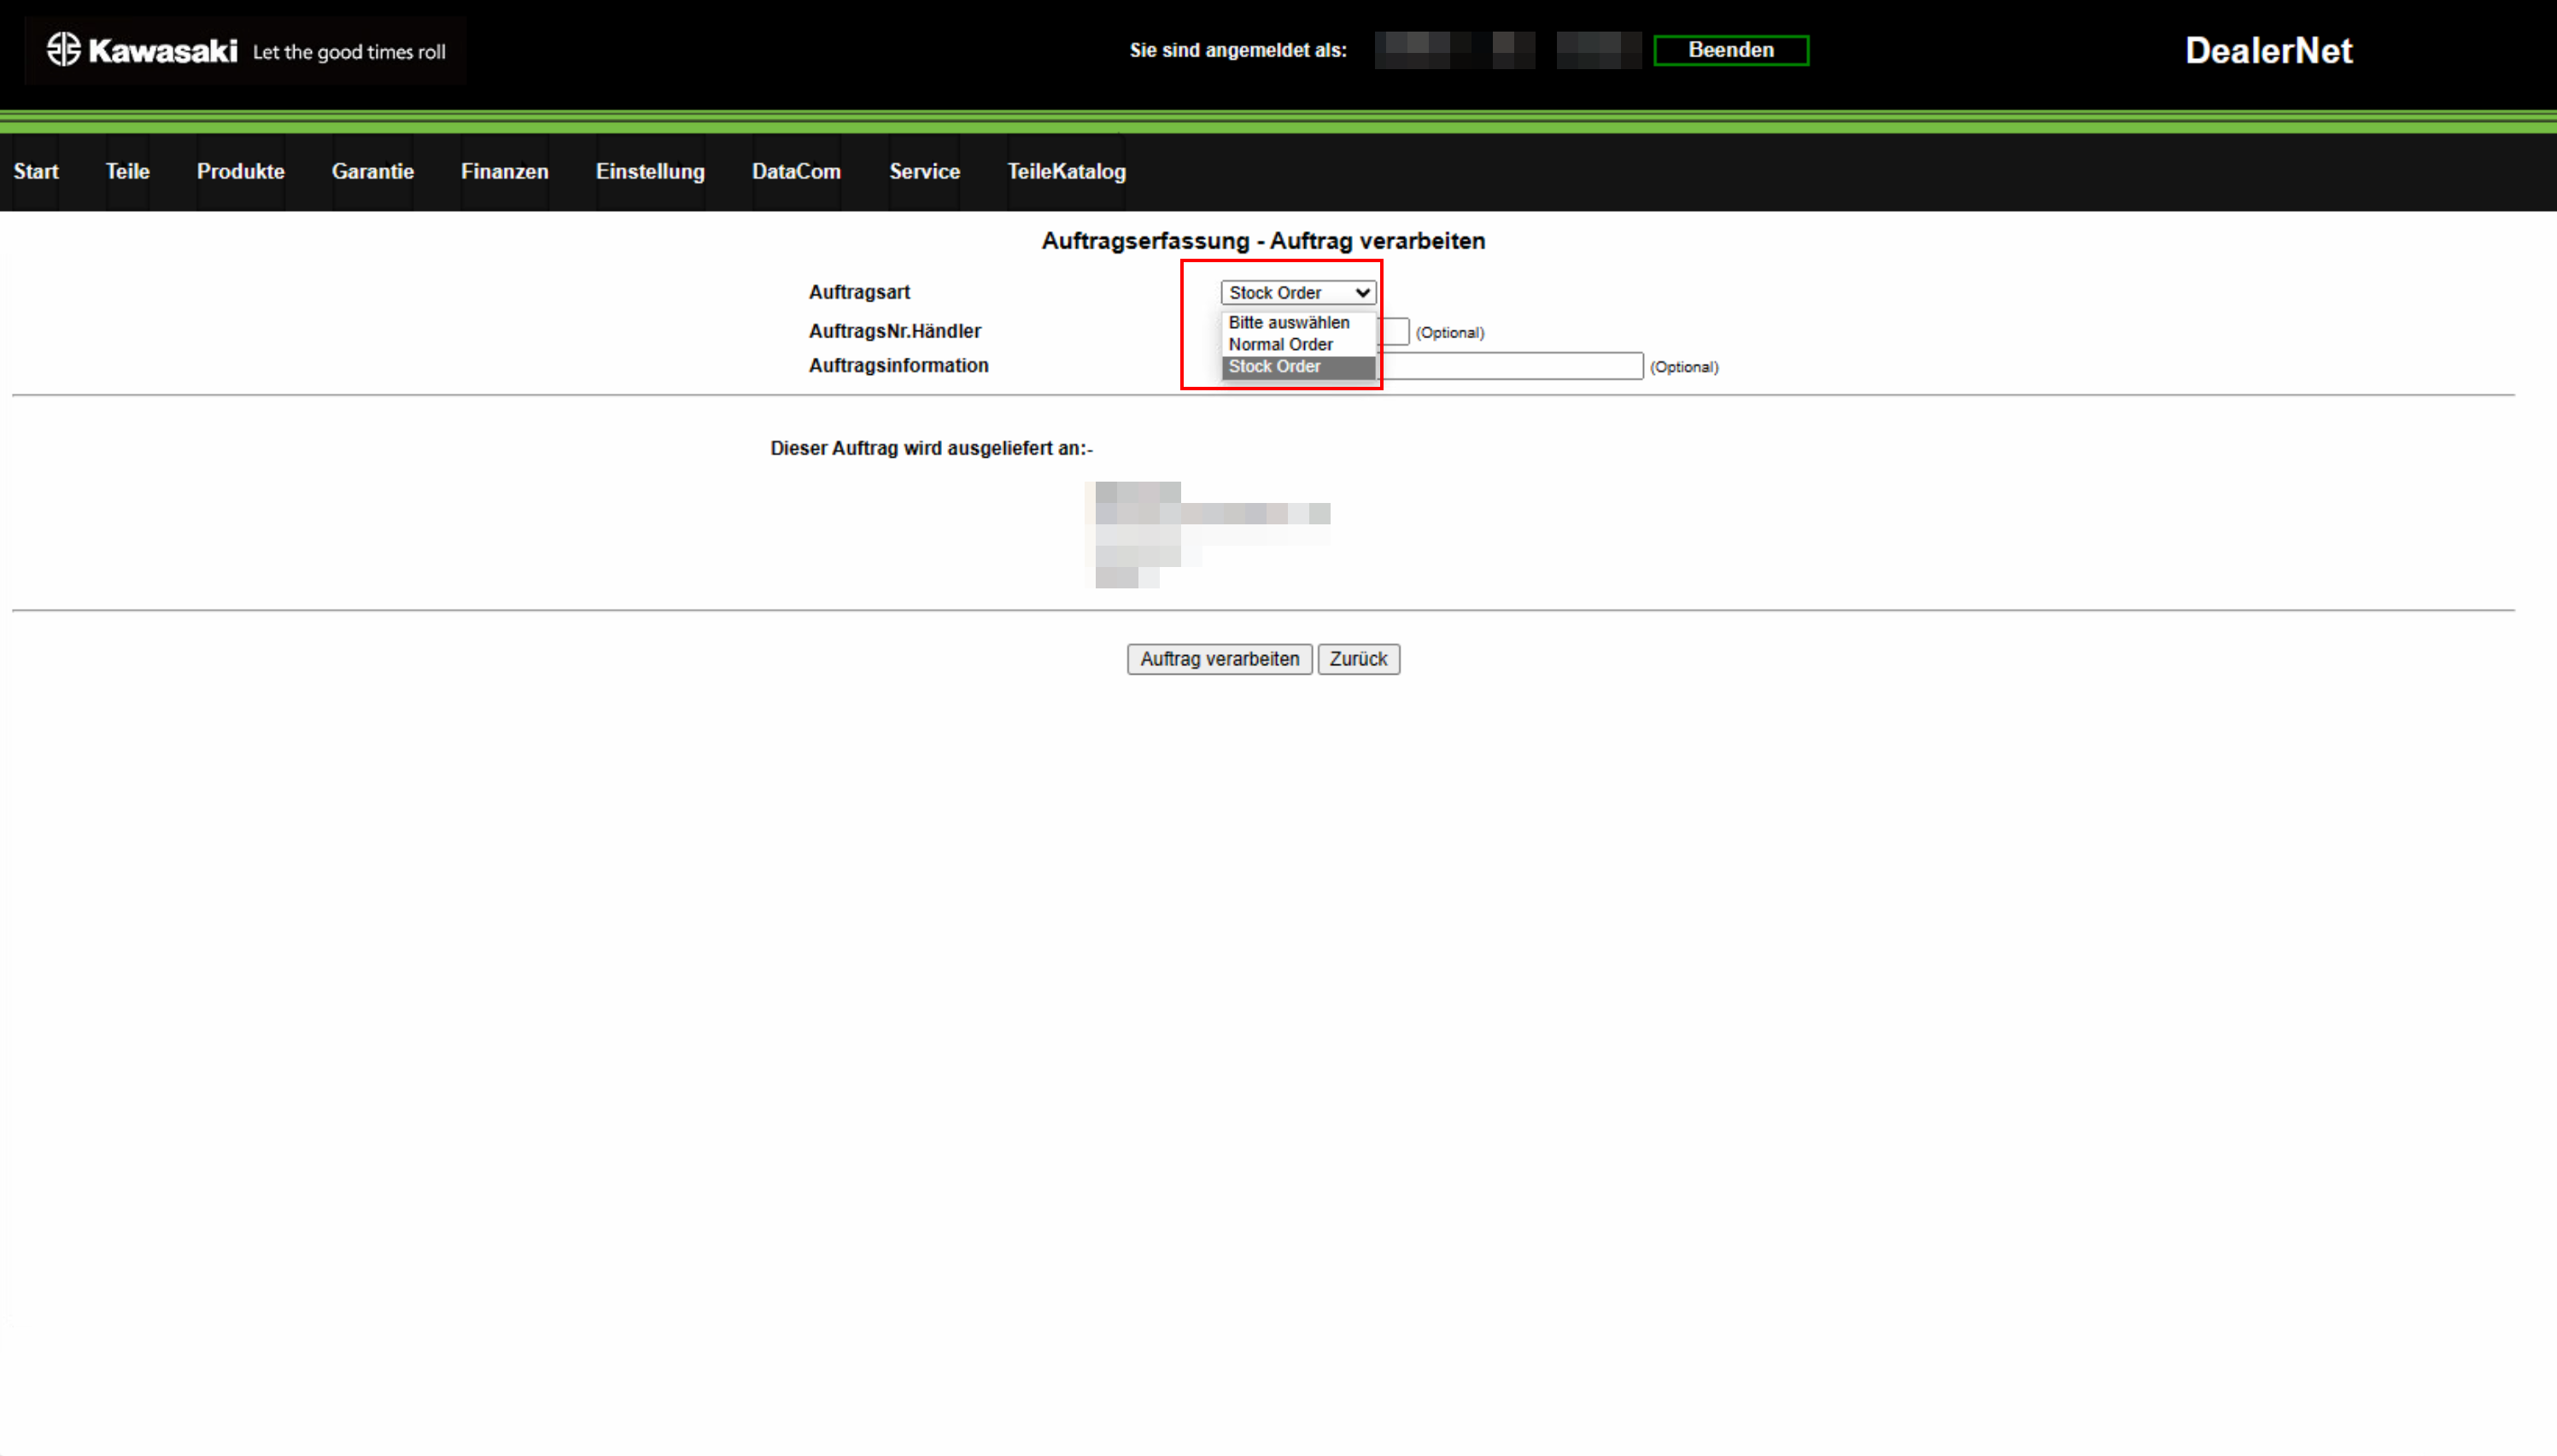The height and width of the screenshot is (1456, 2557).
Task: Open the Service menu
Action: tap(925, 171)
